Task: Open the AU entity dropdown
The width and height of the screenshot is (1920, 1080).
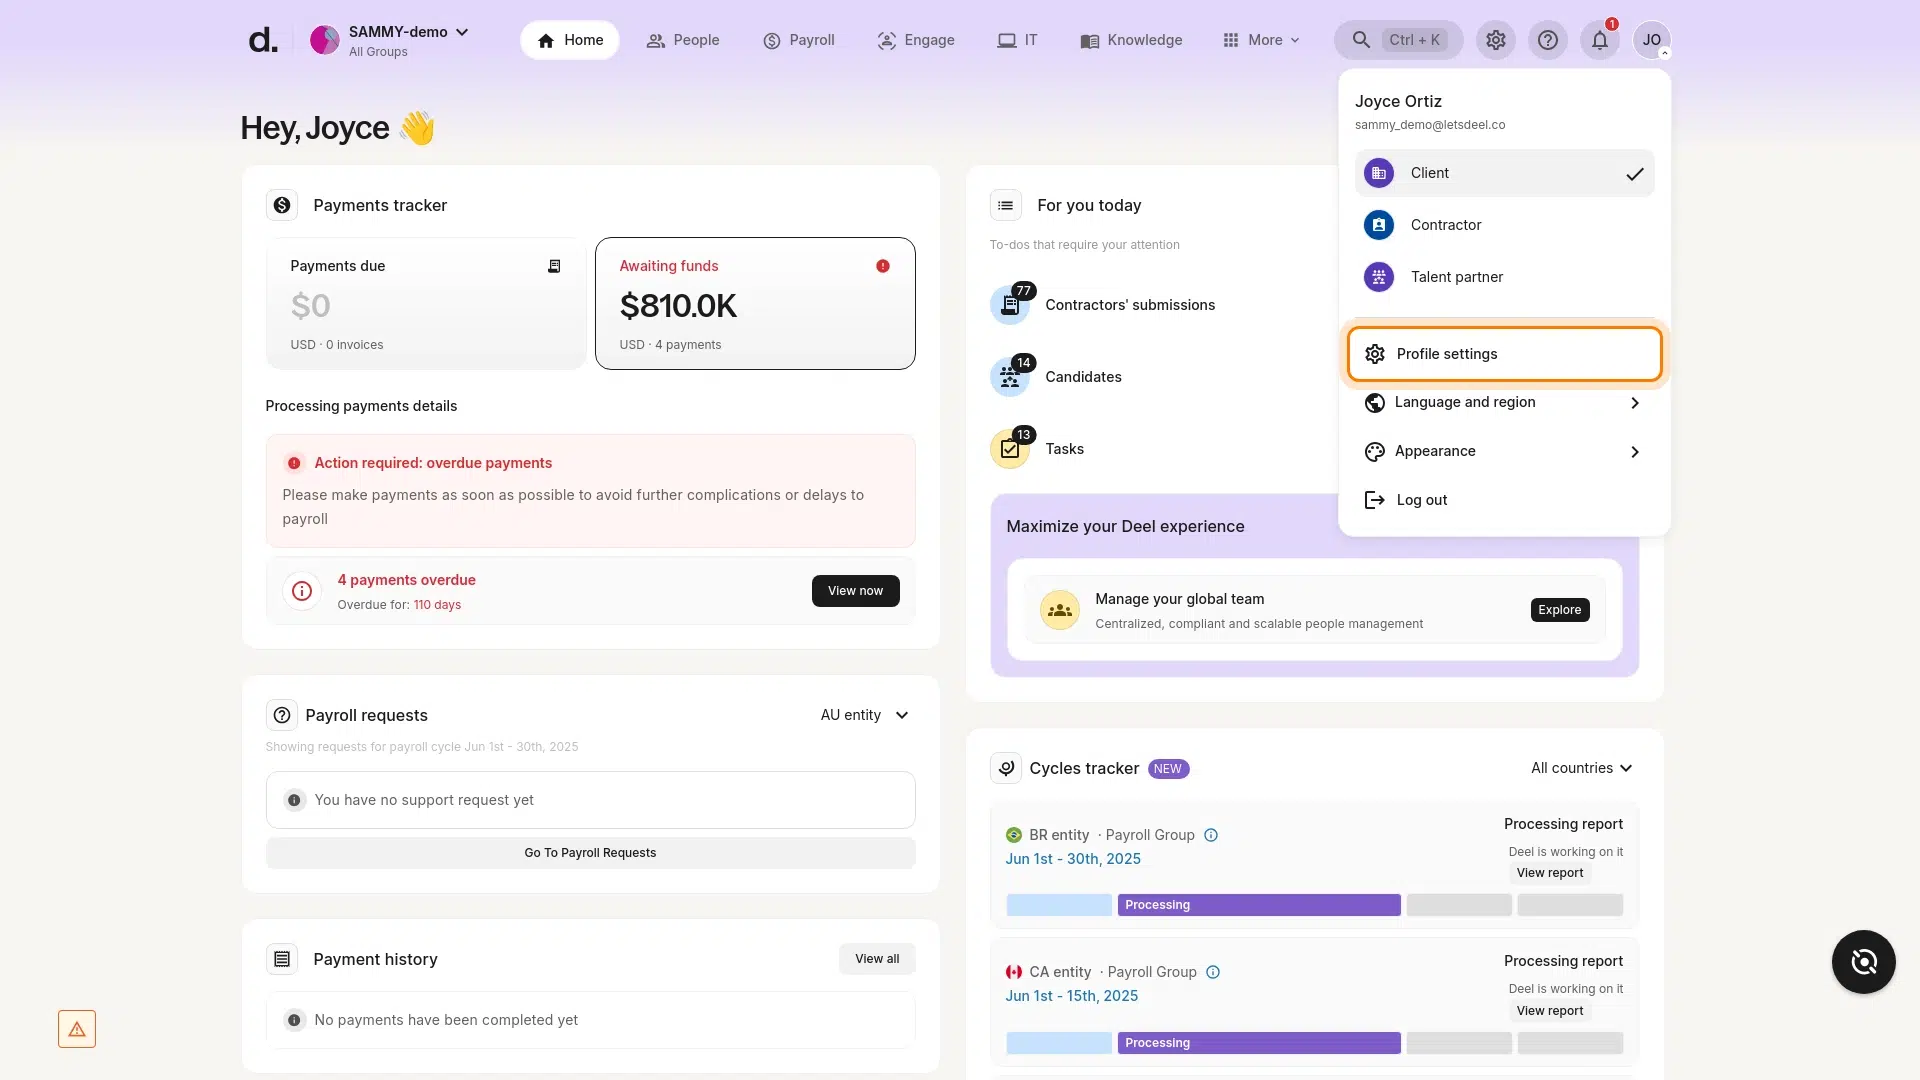Action: [x=865, y=715]
